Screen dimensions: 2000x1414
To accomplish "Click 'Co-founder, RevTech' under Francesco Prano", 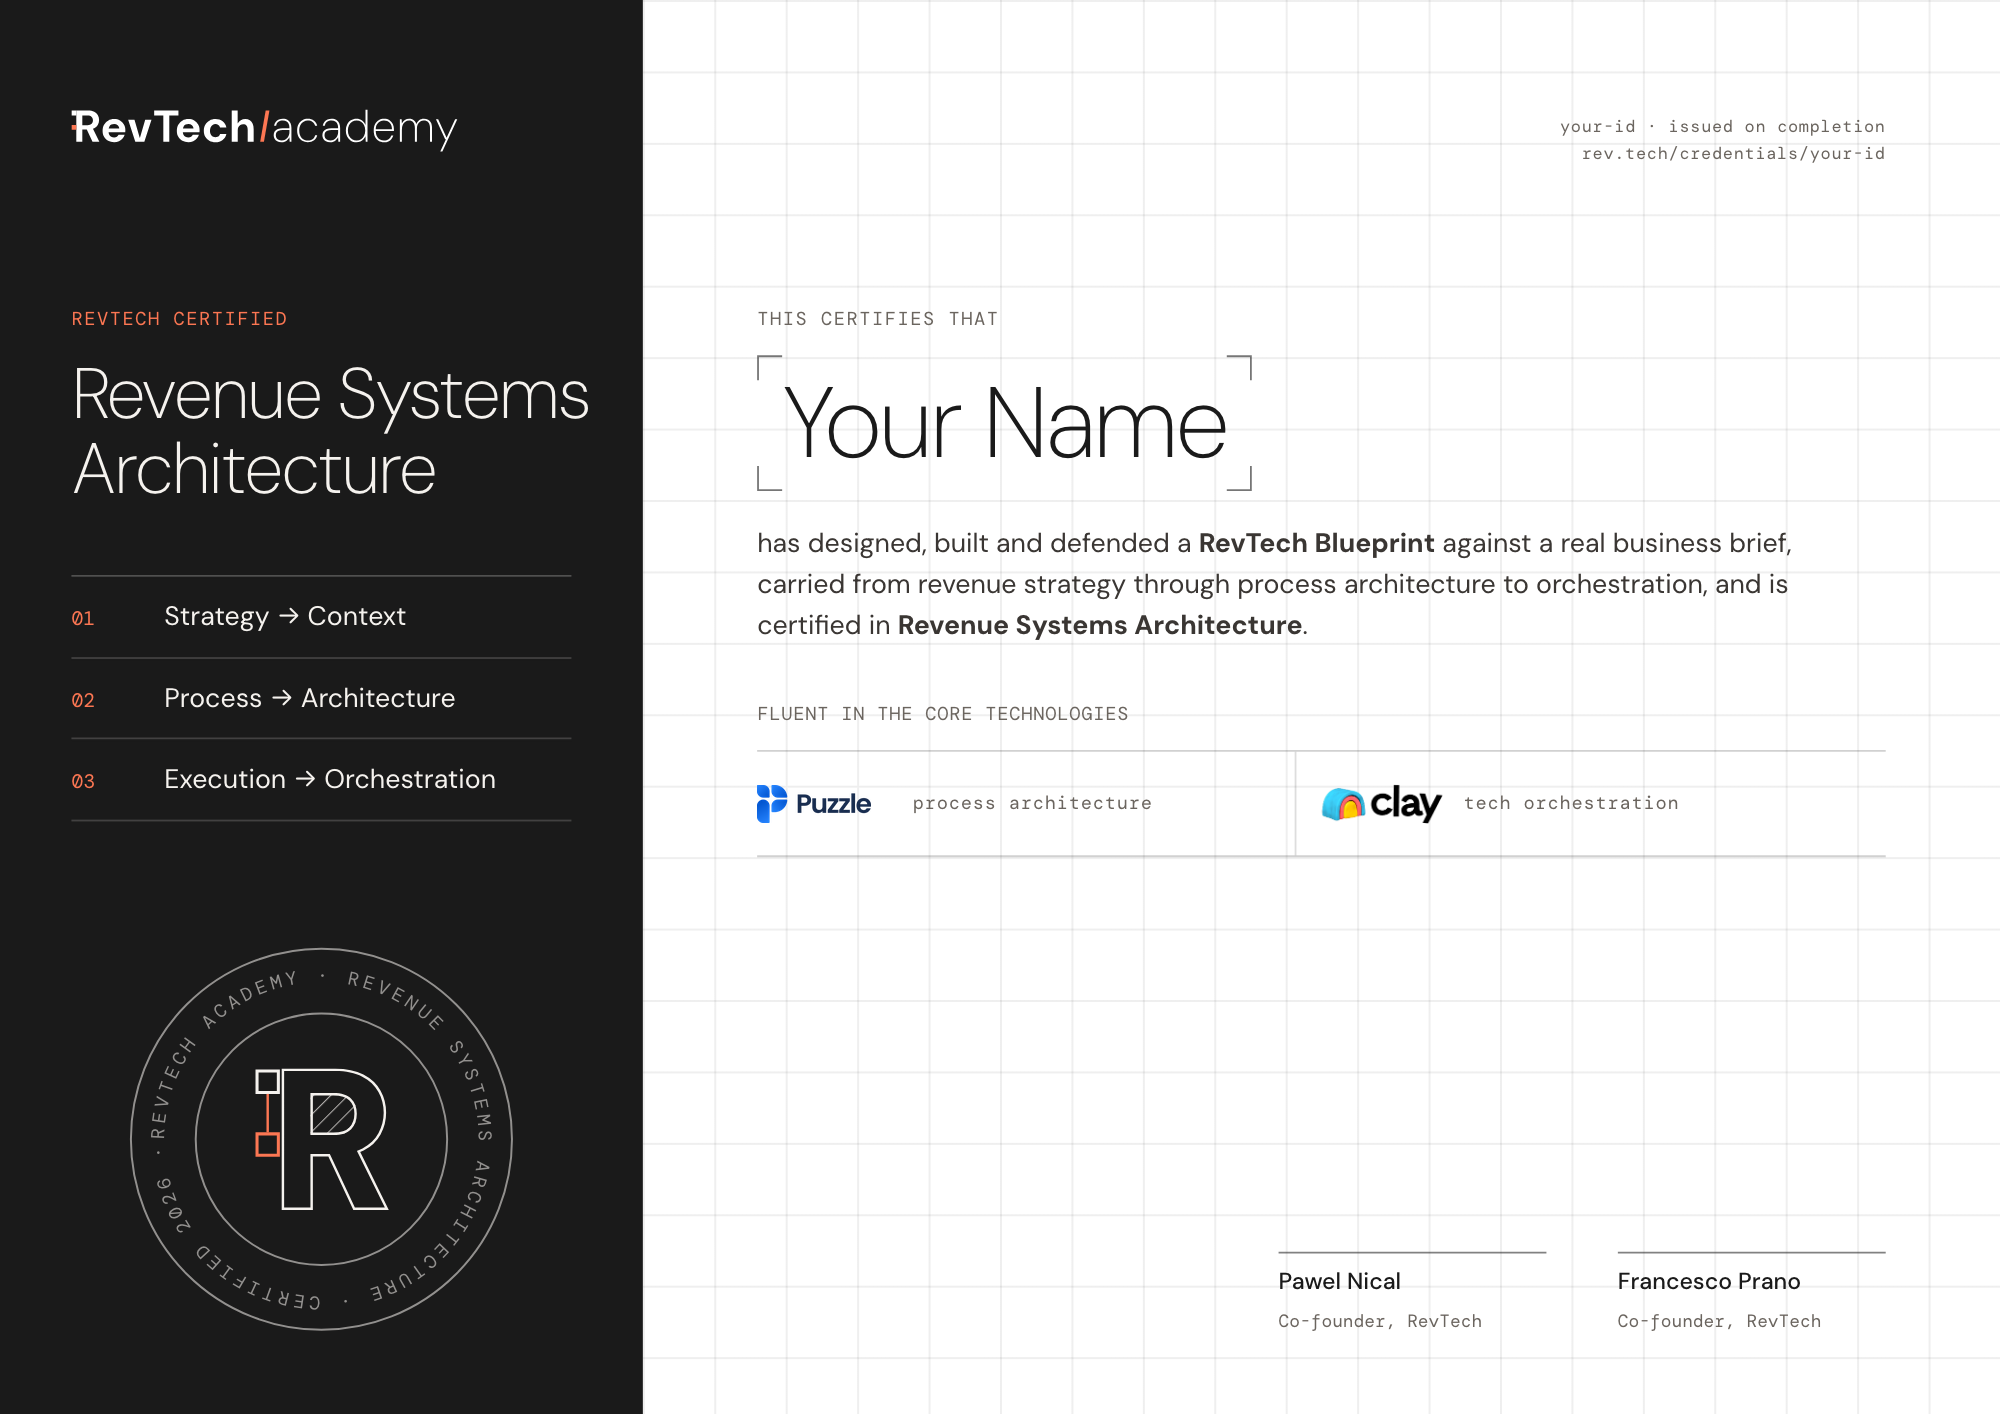I will tap(1719, 1321).
